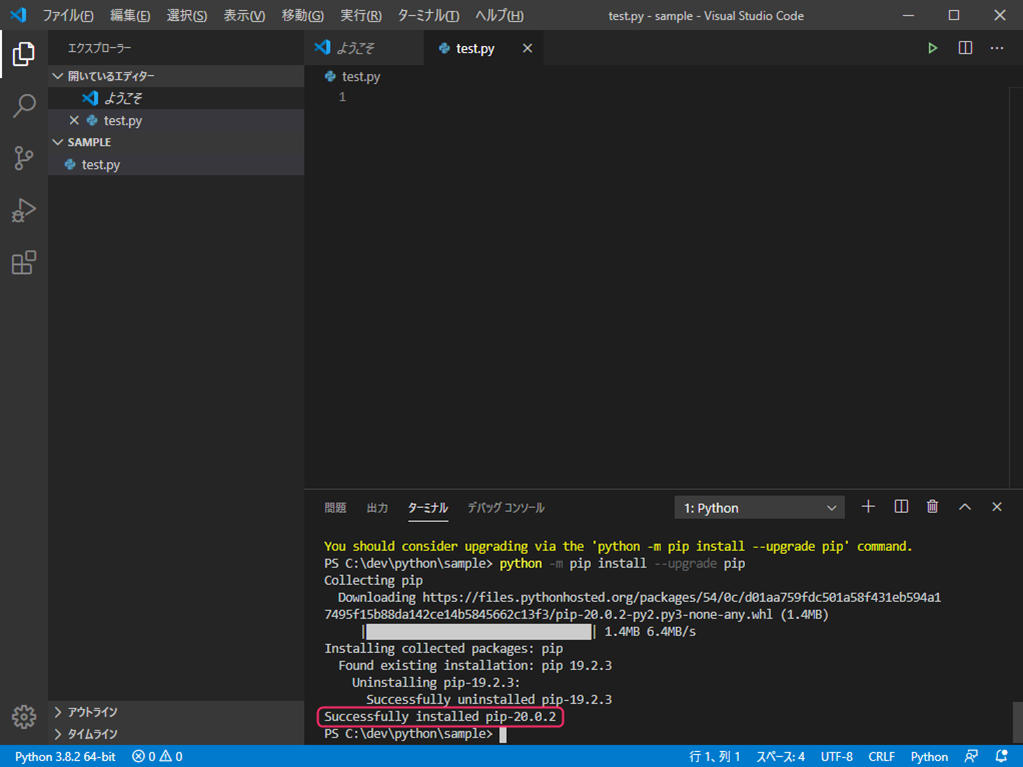Click the feedback icon in status bar
Screen dimensions: 1023x767
[971, 756]
